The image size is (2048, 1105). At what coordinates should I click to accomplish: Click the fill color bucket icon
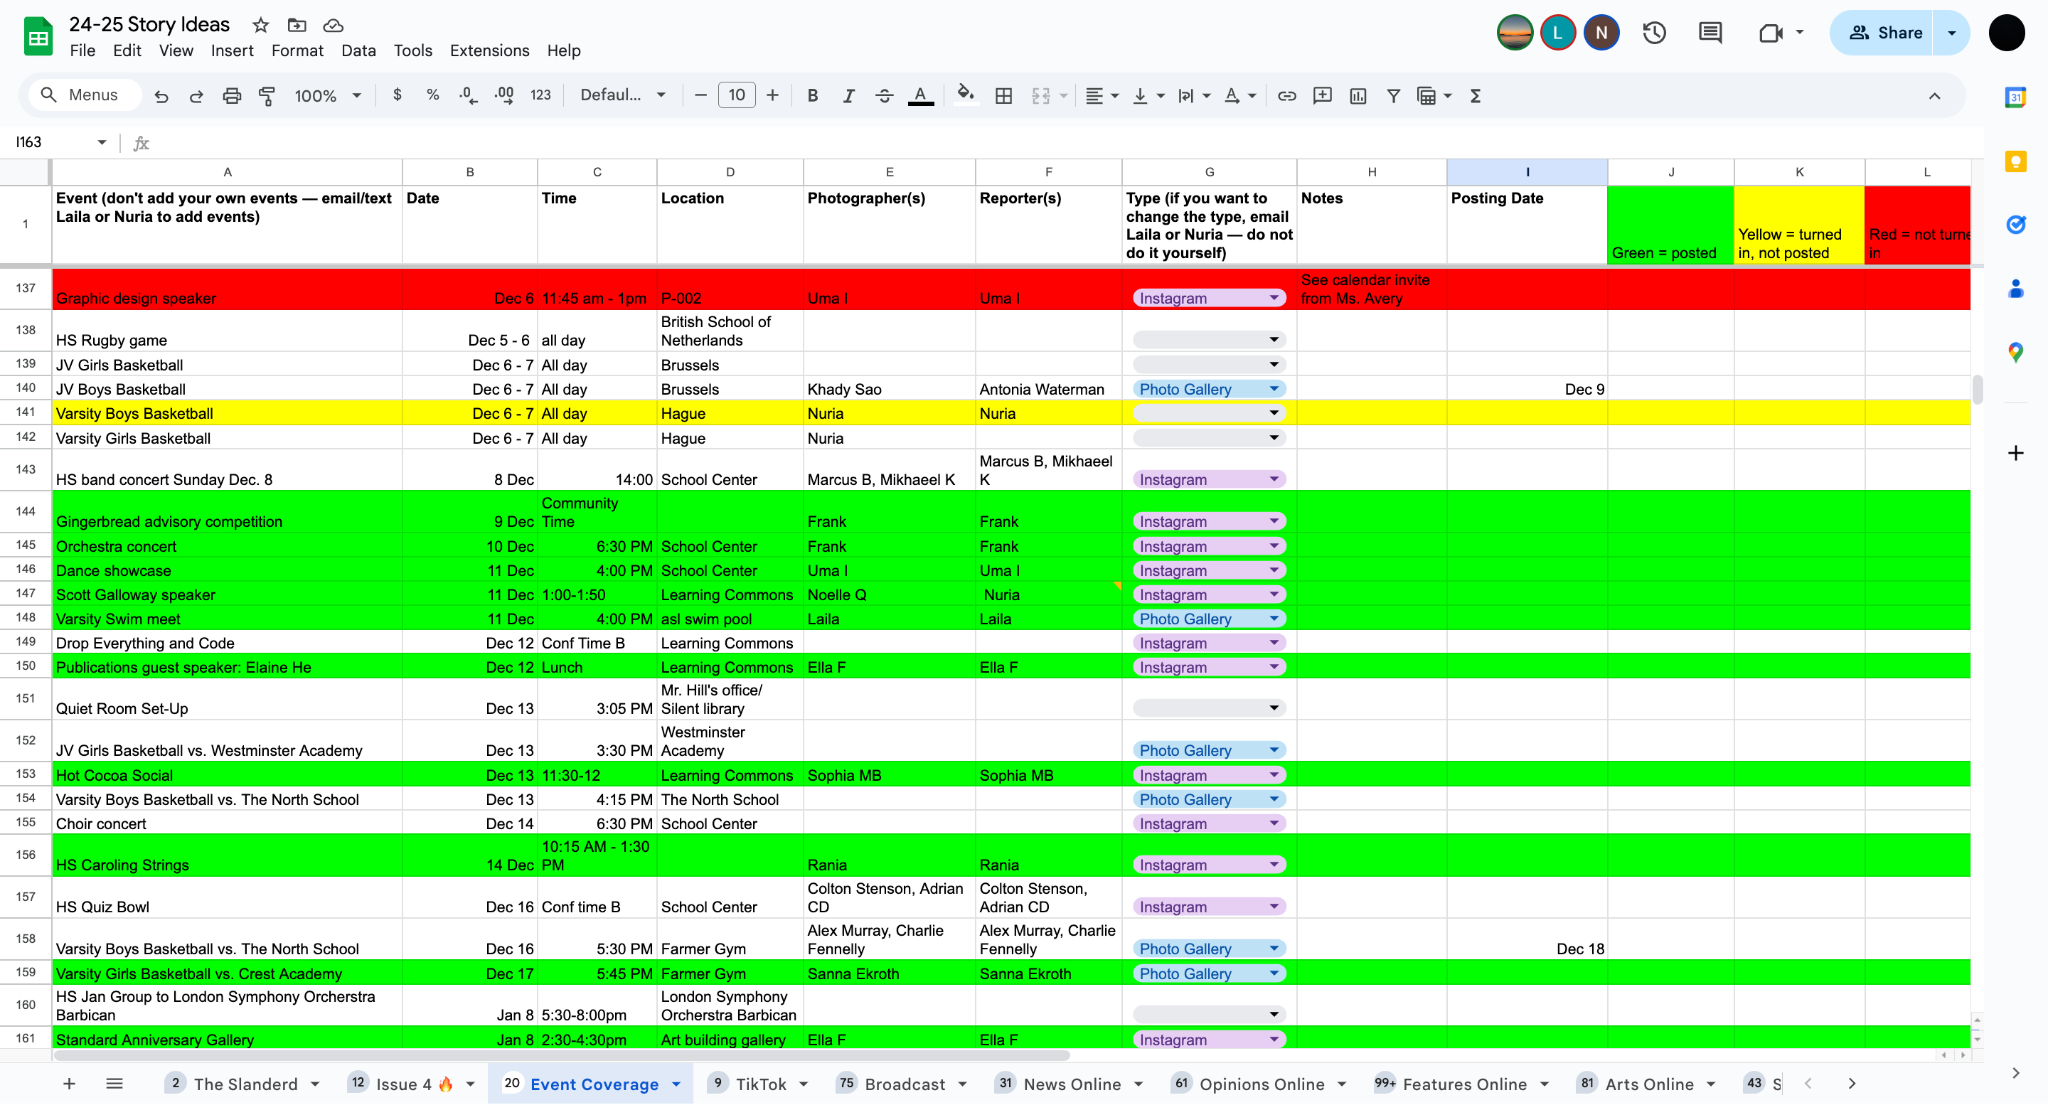(x=965, y=95)
